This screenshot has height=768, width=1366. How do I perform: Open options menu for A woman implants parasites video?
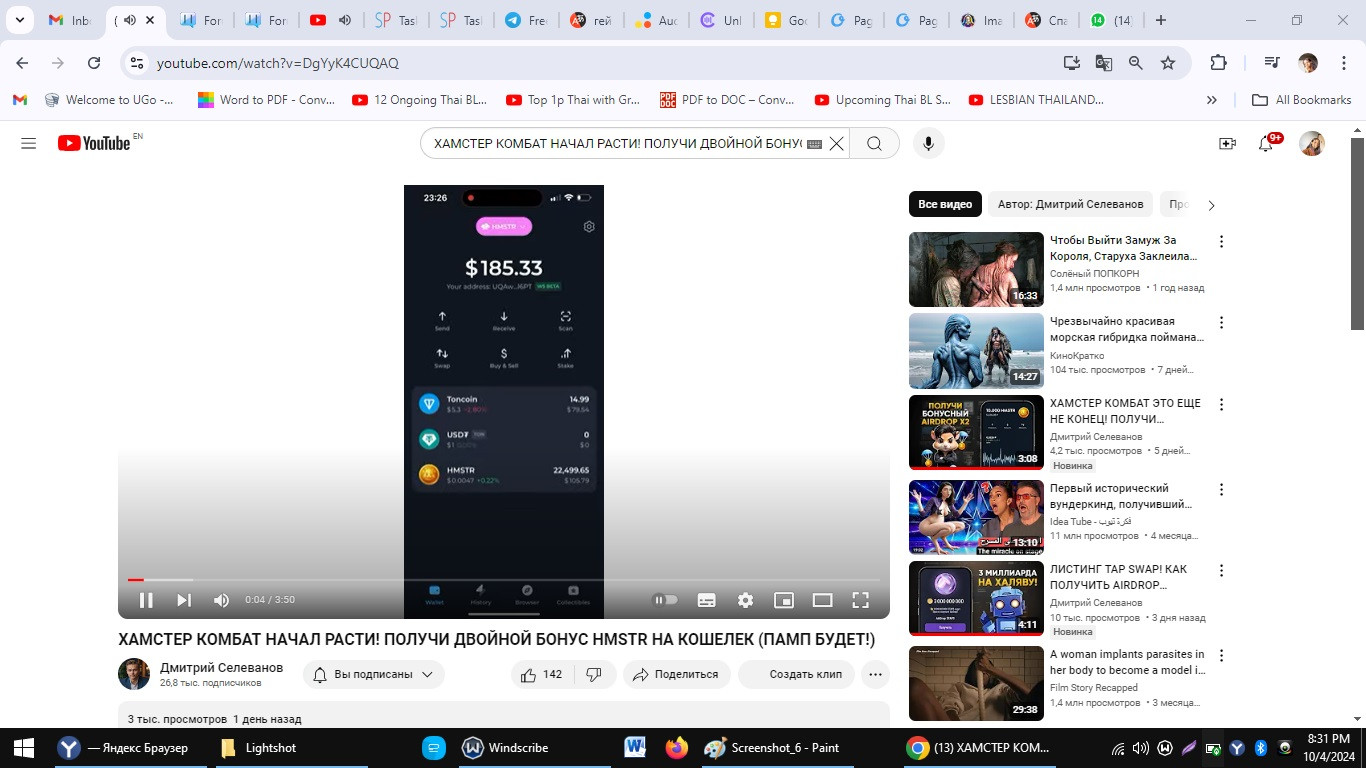coord(1221,655)
